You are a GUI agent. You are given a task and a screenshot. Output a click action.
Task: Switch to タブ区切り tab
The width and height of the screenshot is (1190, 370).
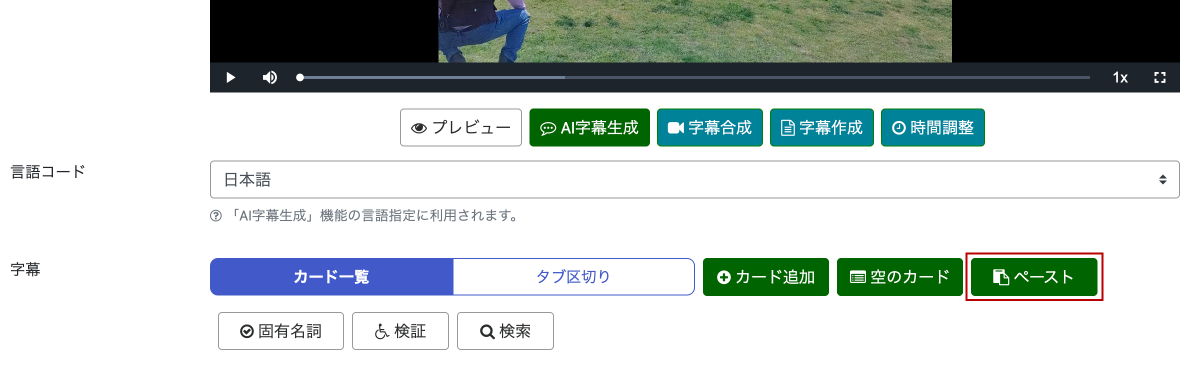pos(573,277)
